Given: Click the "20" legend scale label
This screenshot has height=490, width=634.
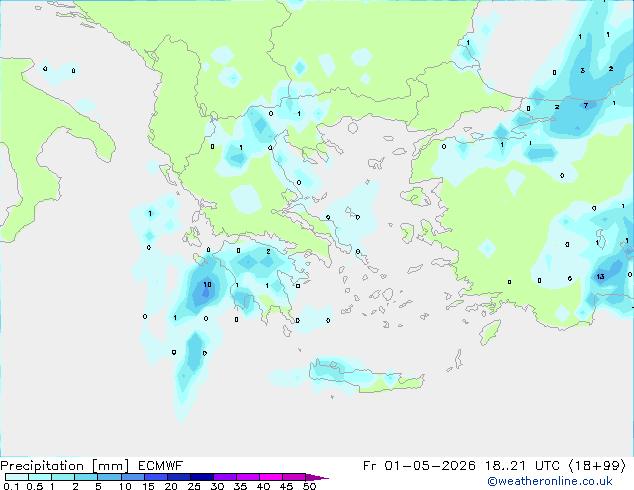Looking at the screenshot, I should pos(171,486).
